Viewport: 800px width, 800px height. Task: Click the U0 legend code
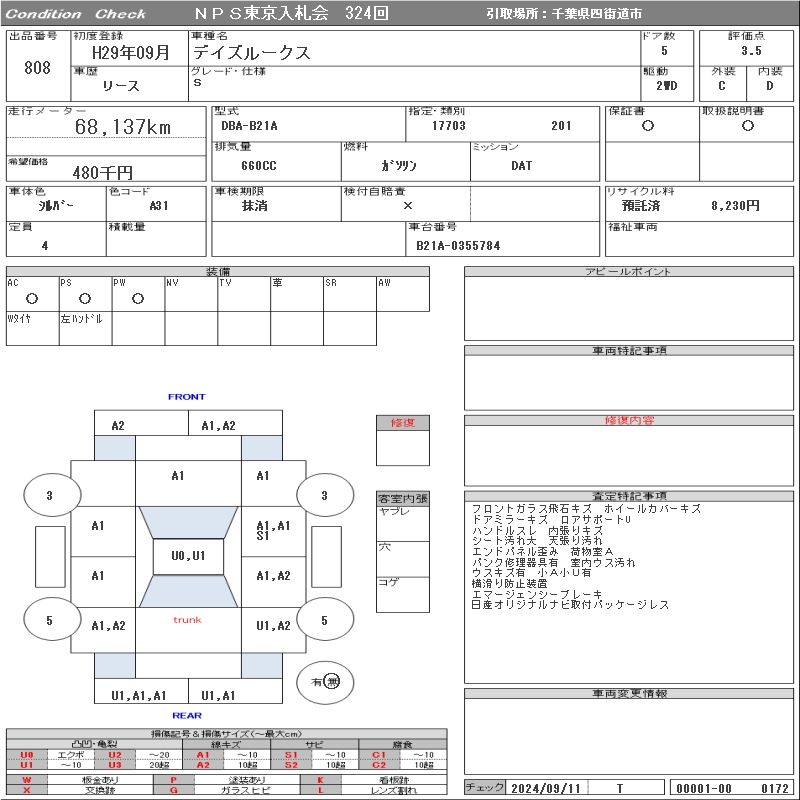point(27,755)
